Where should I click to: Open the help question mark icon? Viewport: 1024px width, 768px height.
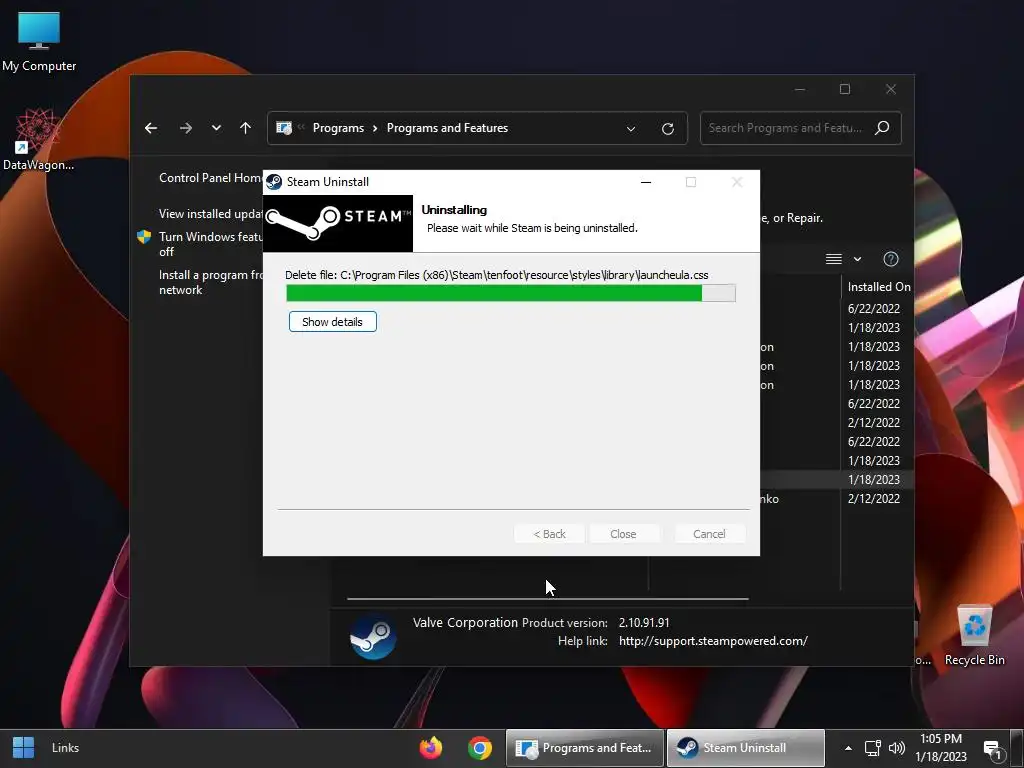coord(891,259)
